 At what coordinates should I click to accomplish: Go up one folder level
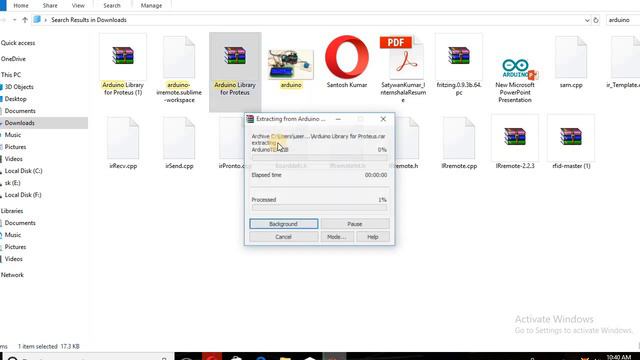point(25,20)
